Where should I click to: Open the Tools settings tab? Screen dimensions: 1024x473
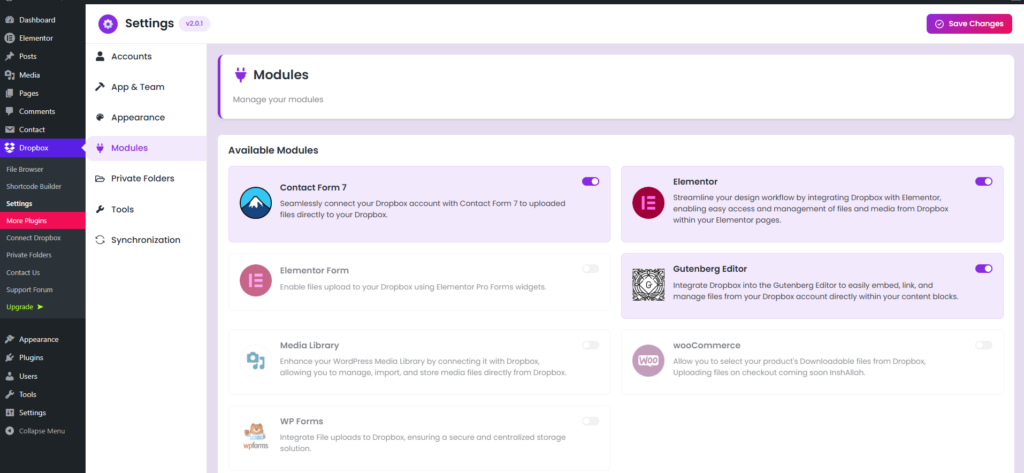[146, 209]
